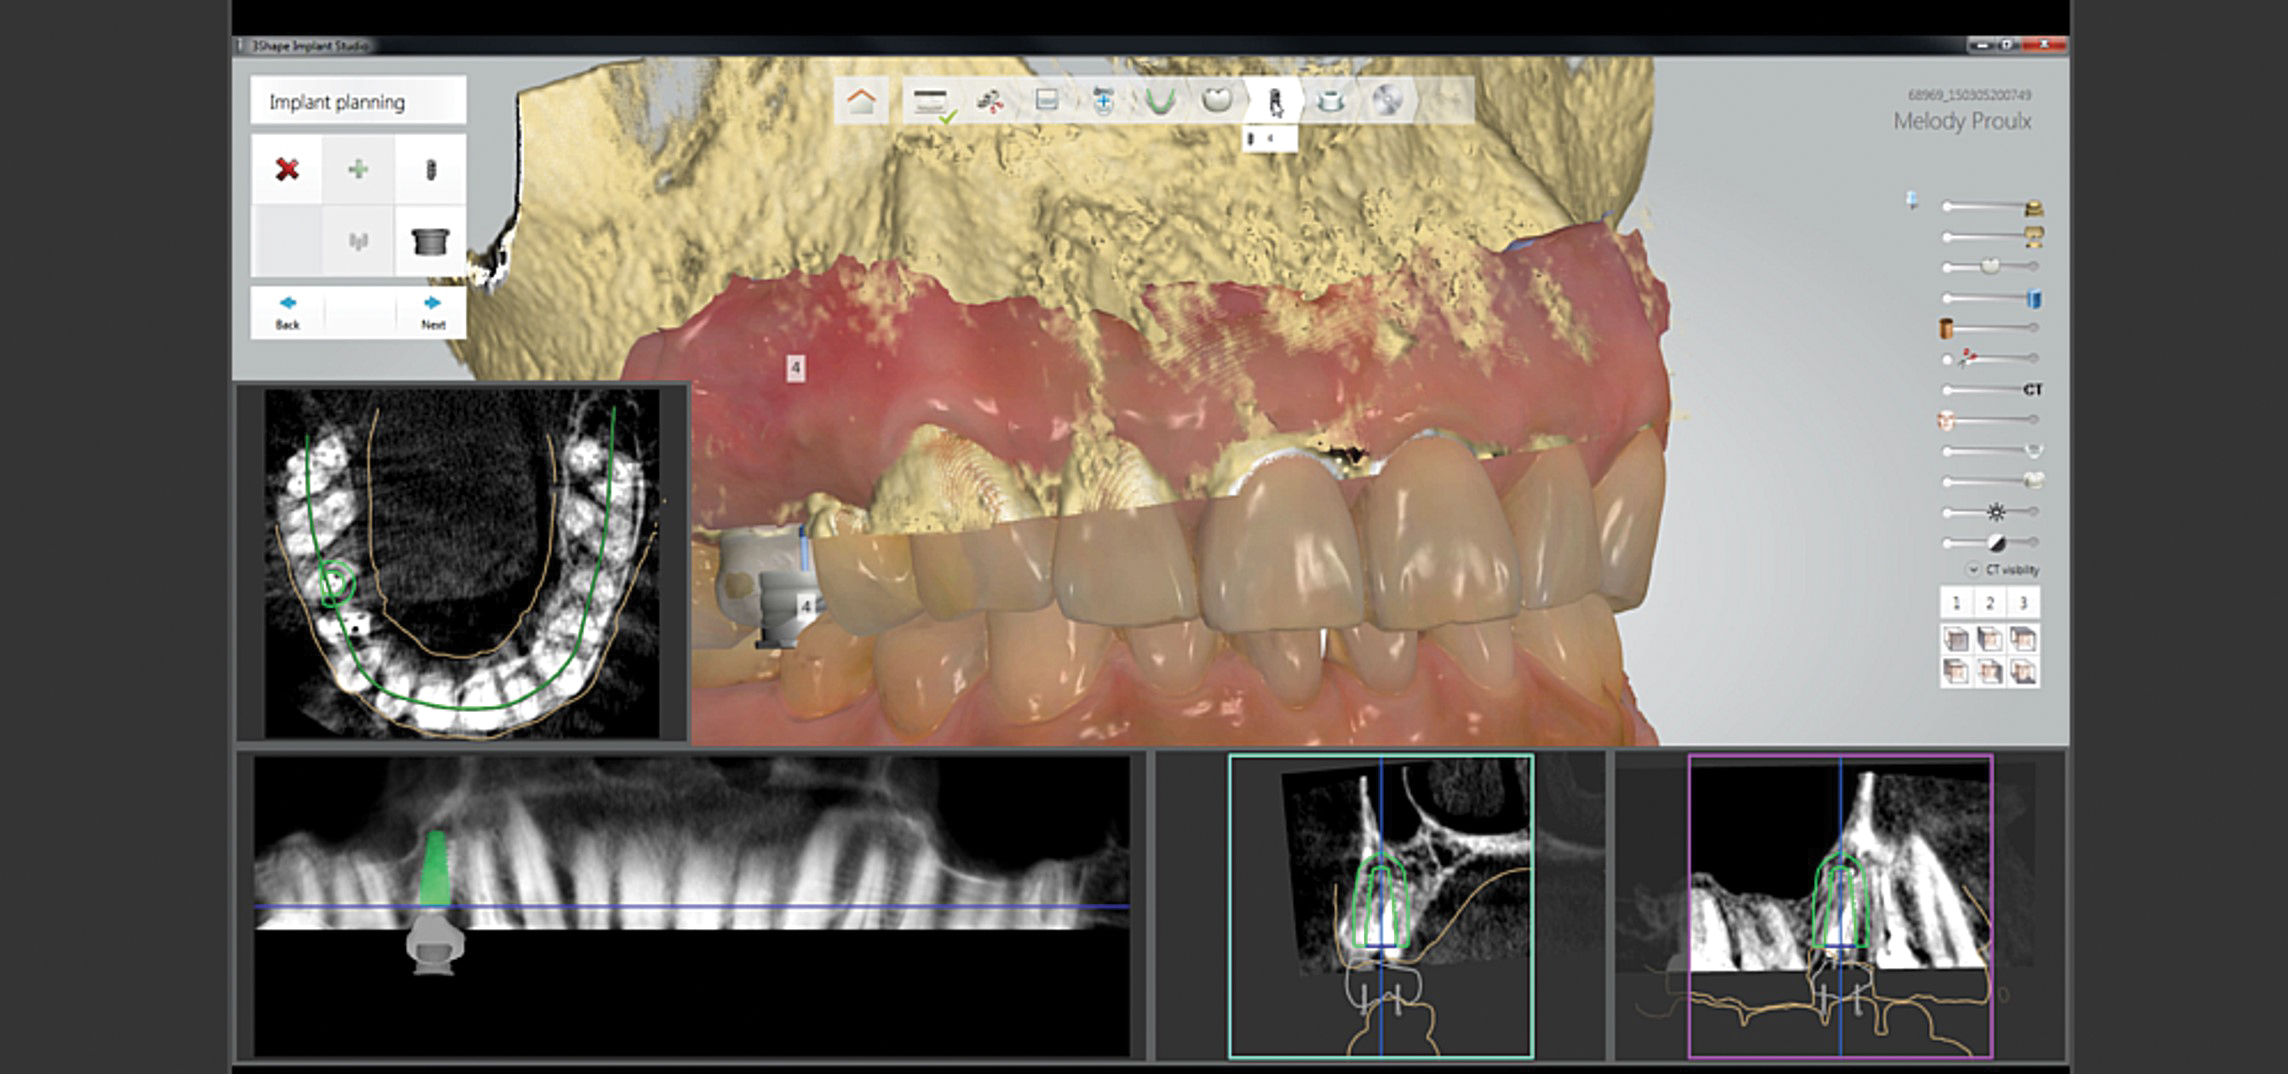Collapse the CT visibility section
The image size is (2288, 1074).
tap(1973, 570)
